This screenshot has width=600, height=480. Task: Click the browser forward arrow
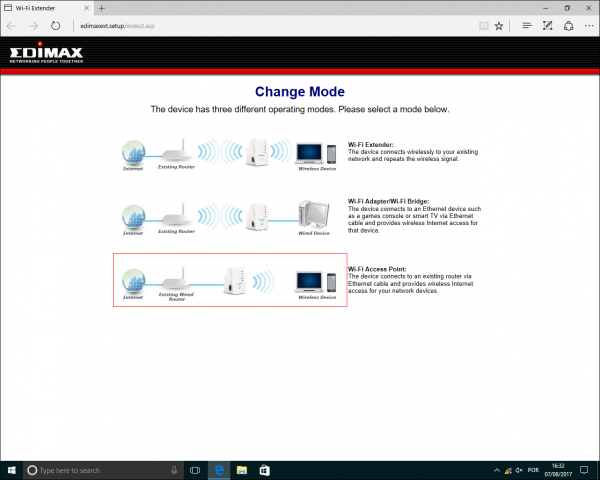[x=34, y=26]
